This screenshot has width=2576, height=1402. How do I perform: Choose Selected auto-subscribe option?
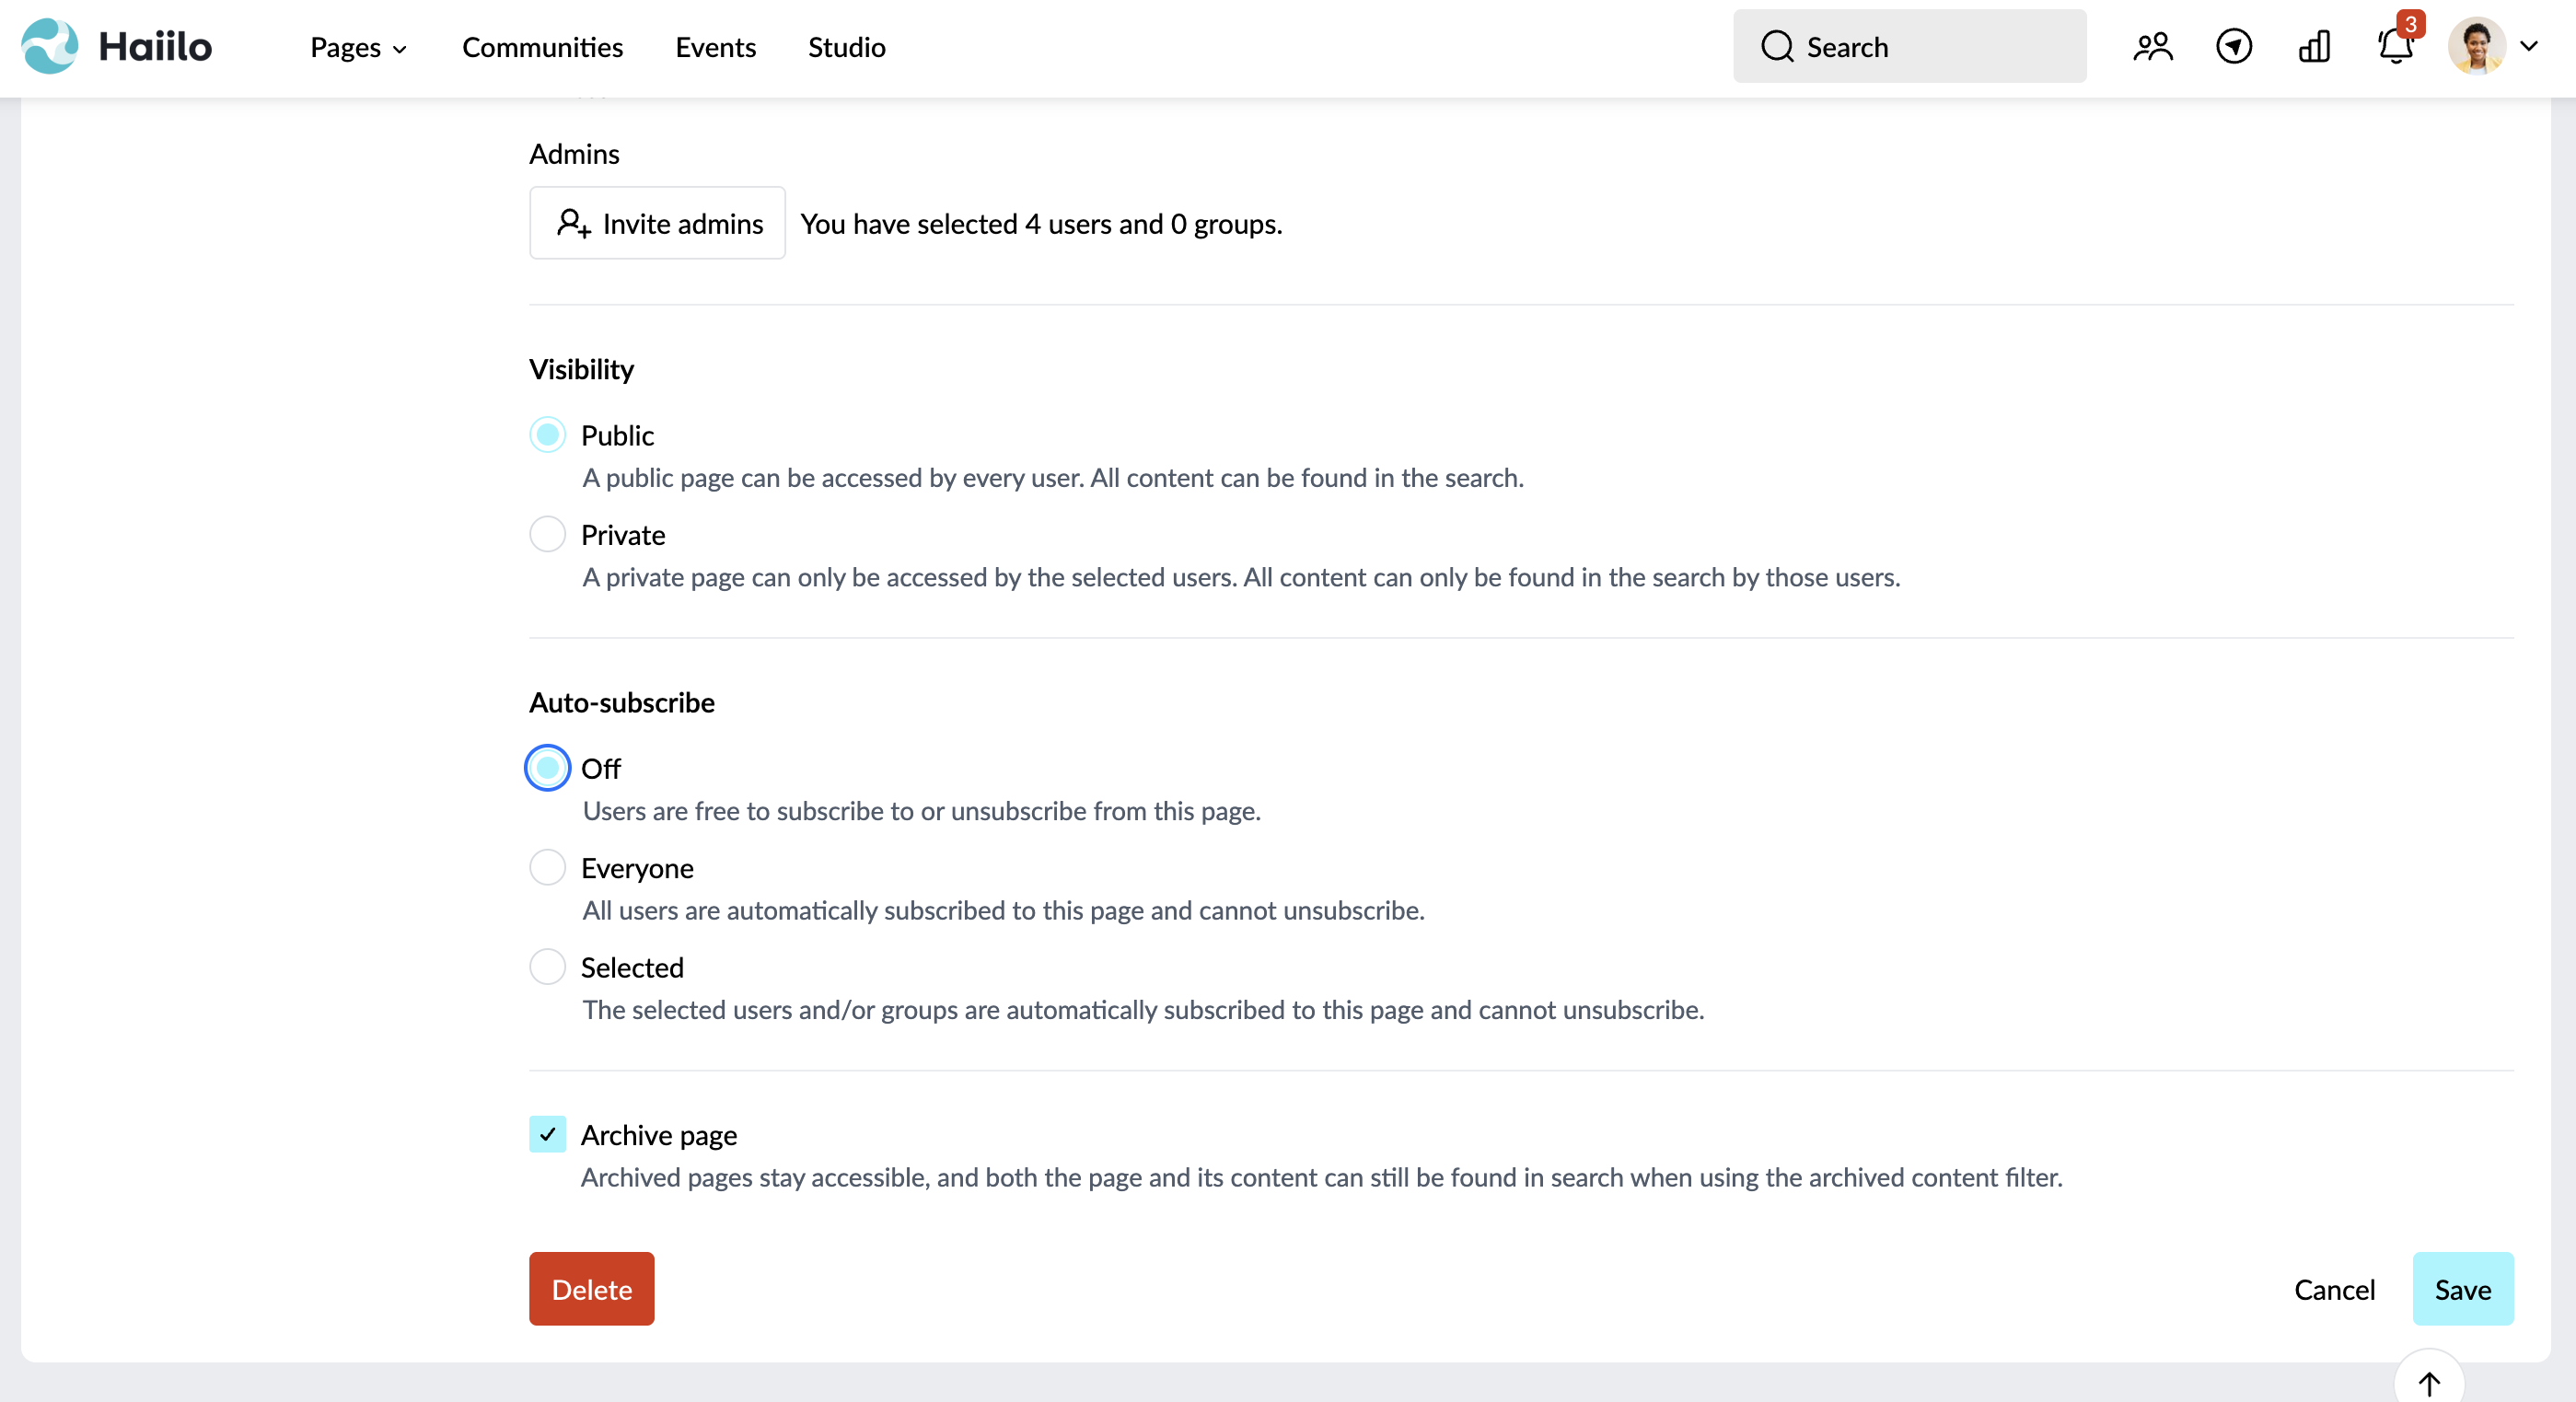tap(547, 967)
